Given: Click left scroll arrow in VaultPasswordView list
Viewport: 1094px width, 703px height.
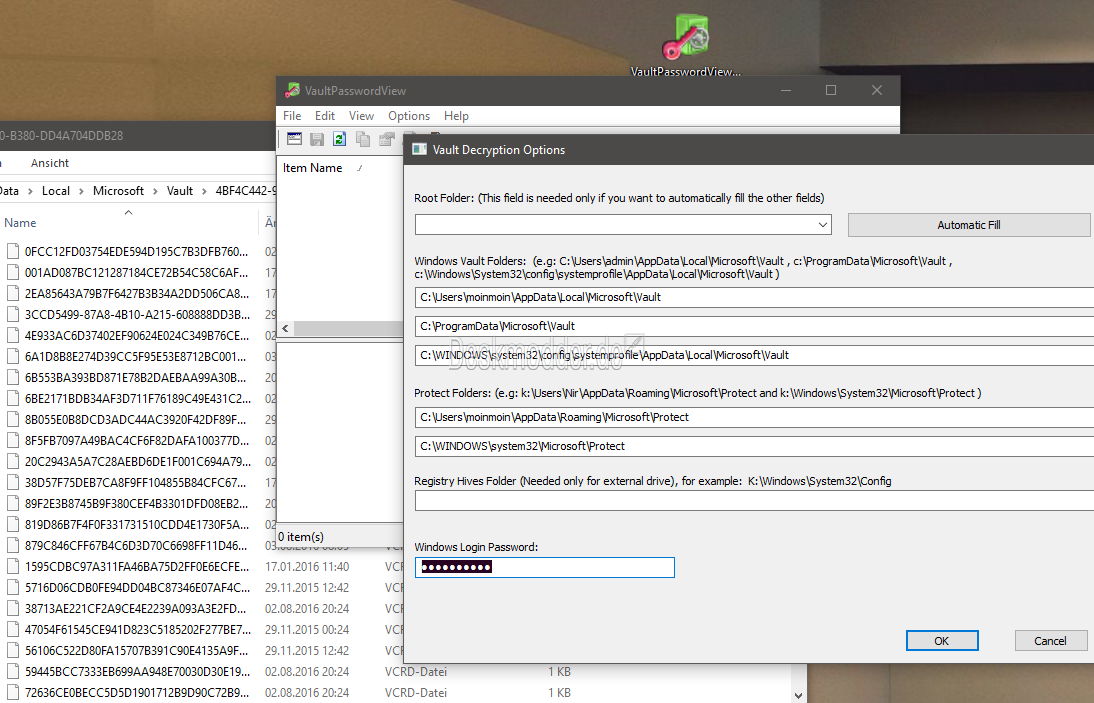Looking at the screenshot, I should [285, 328].
